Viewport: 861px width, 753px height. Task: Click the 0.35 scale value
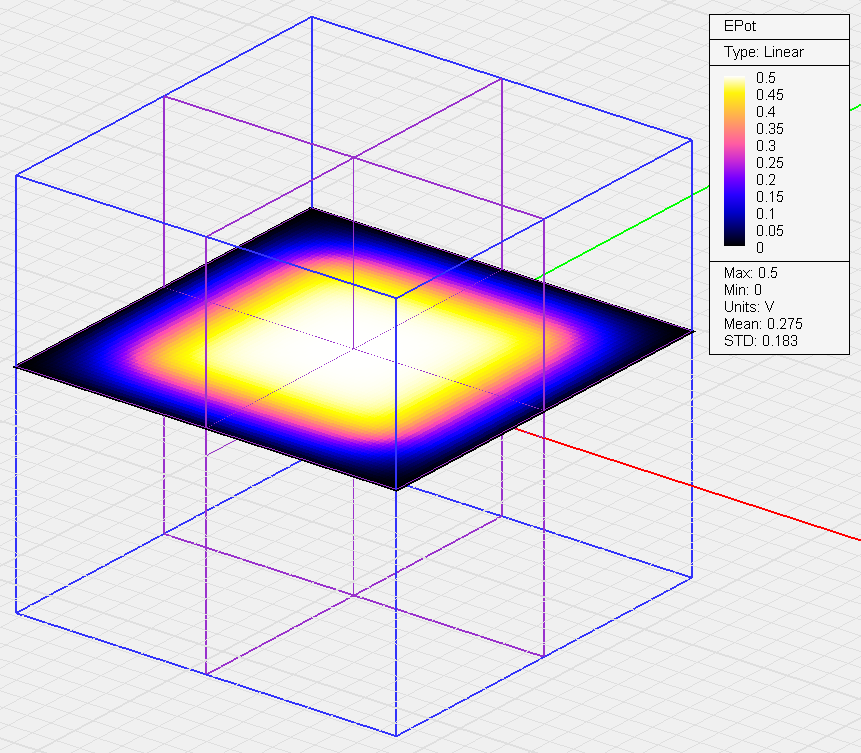tap(769, 129)
